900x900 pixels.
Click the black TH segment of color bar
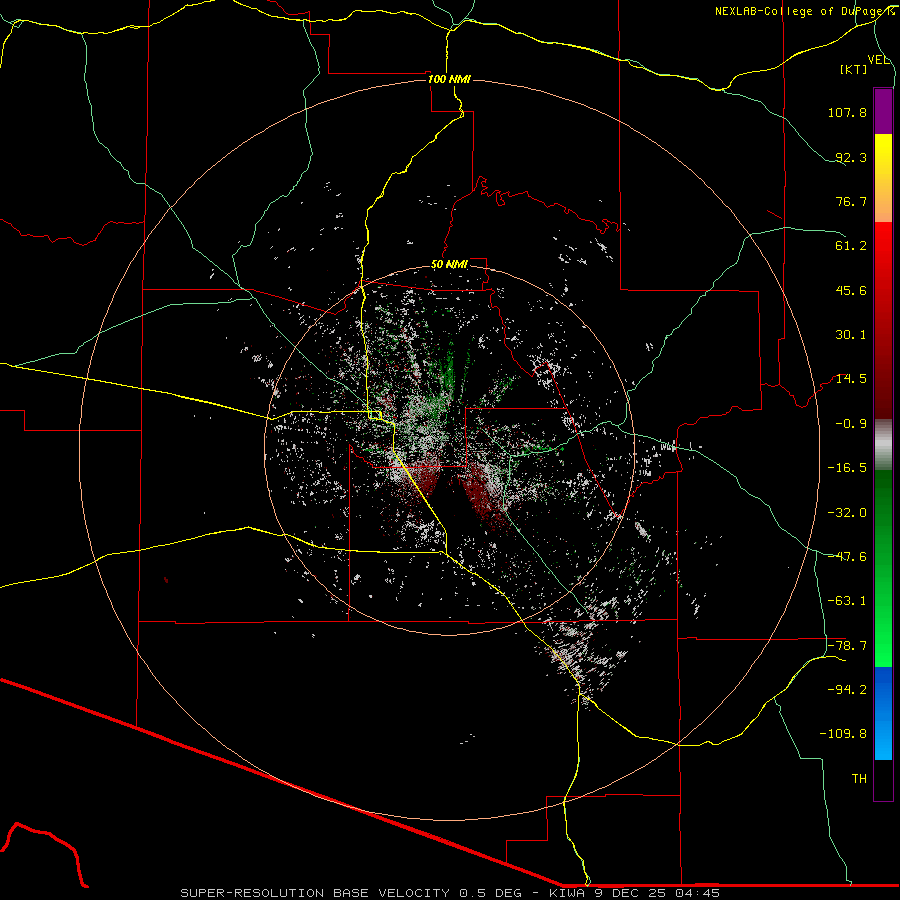pos(883,779)
